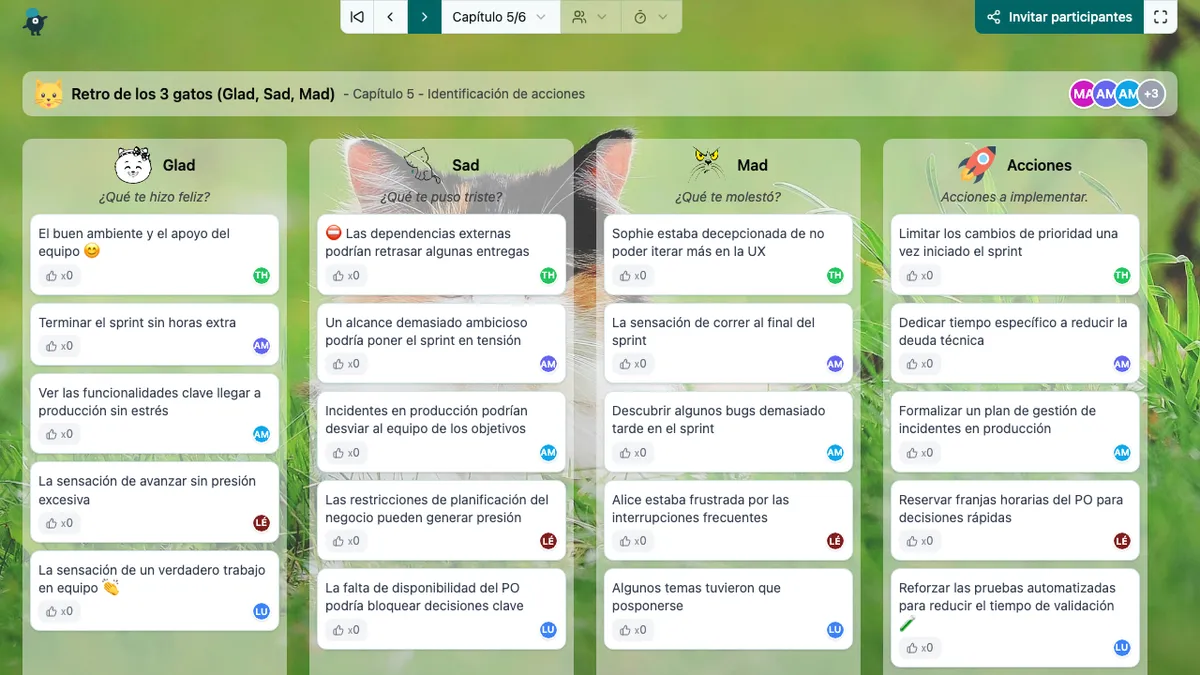Click the red LÉ avatar on 'Alice estaba frustrada' card

[x=835, y=541]
